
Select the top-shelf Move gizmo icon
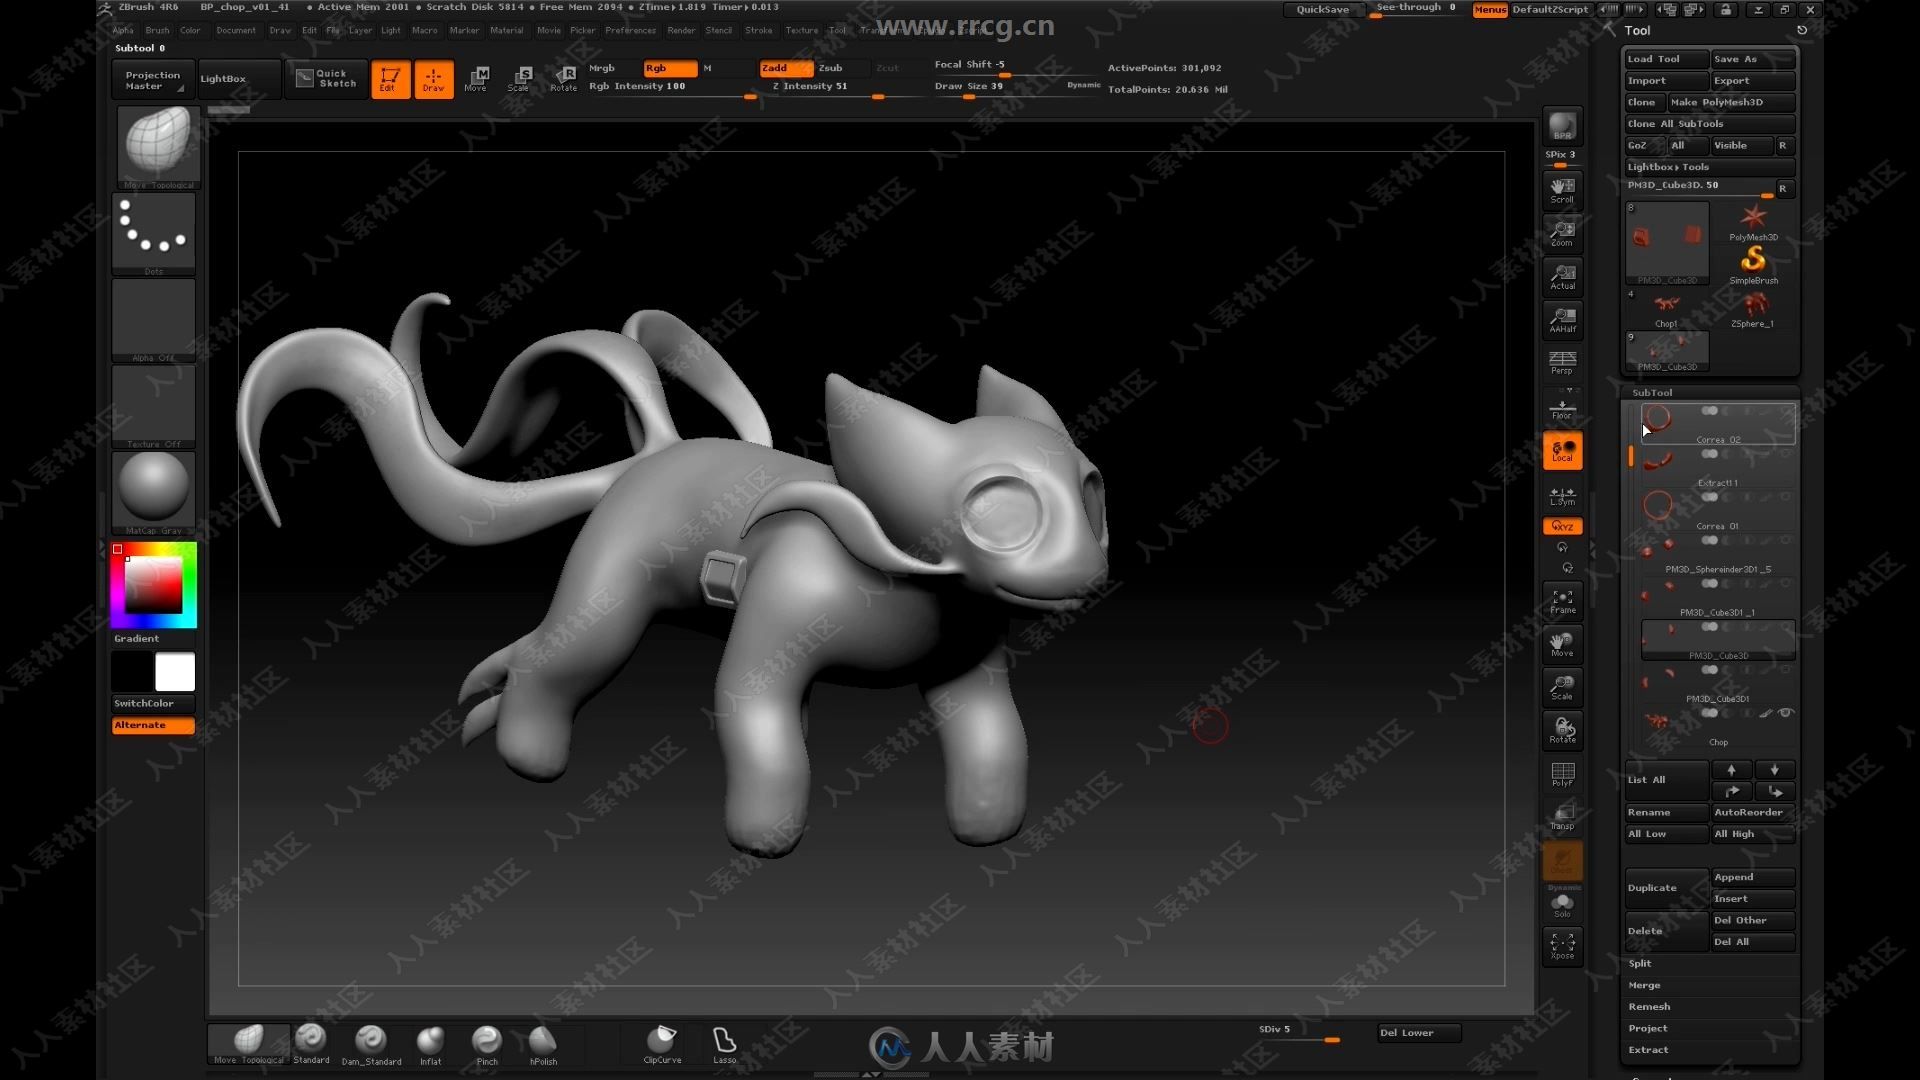point(476,78)
